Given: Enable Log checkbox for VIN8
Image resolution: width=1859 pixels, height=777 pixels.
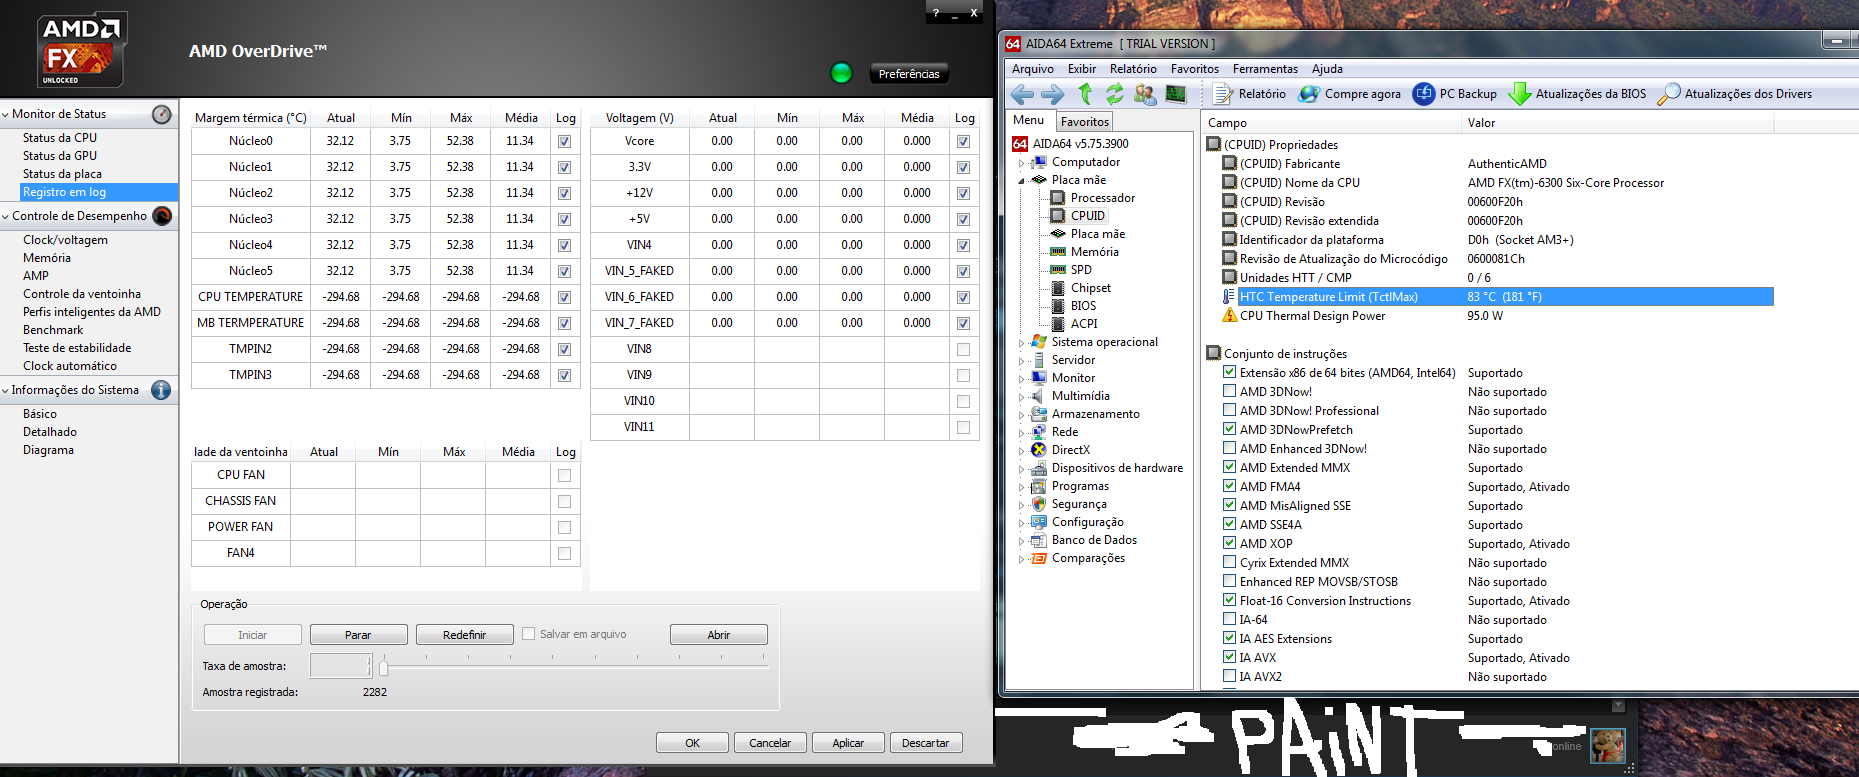Looking at the screenshot, I should 963,349.
